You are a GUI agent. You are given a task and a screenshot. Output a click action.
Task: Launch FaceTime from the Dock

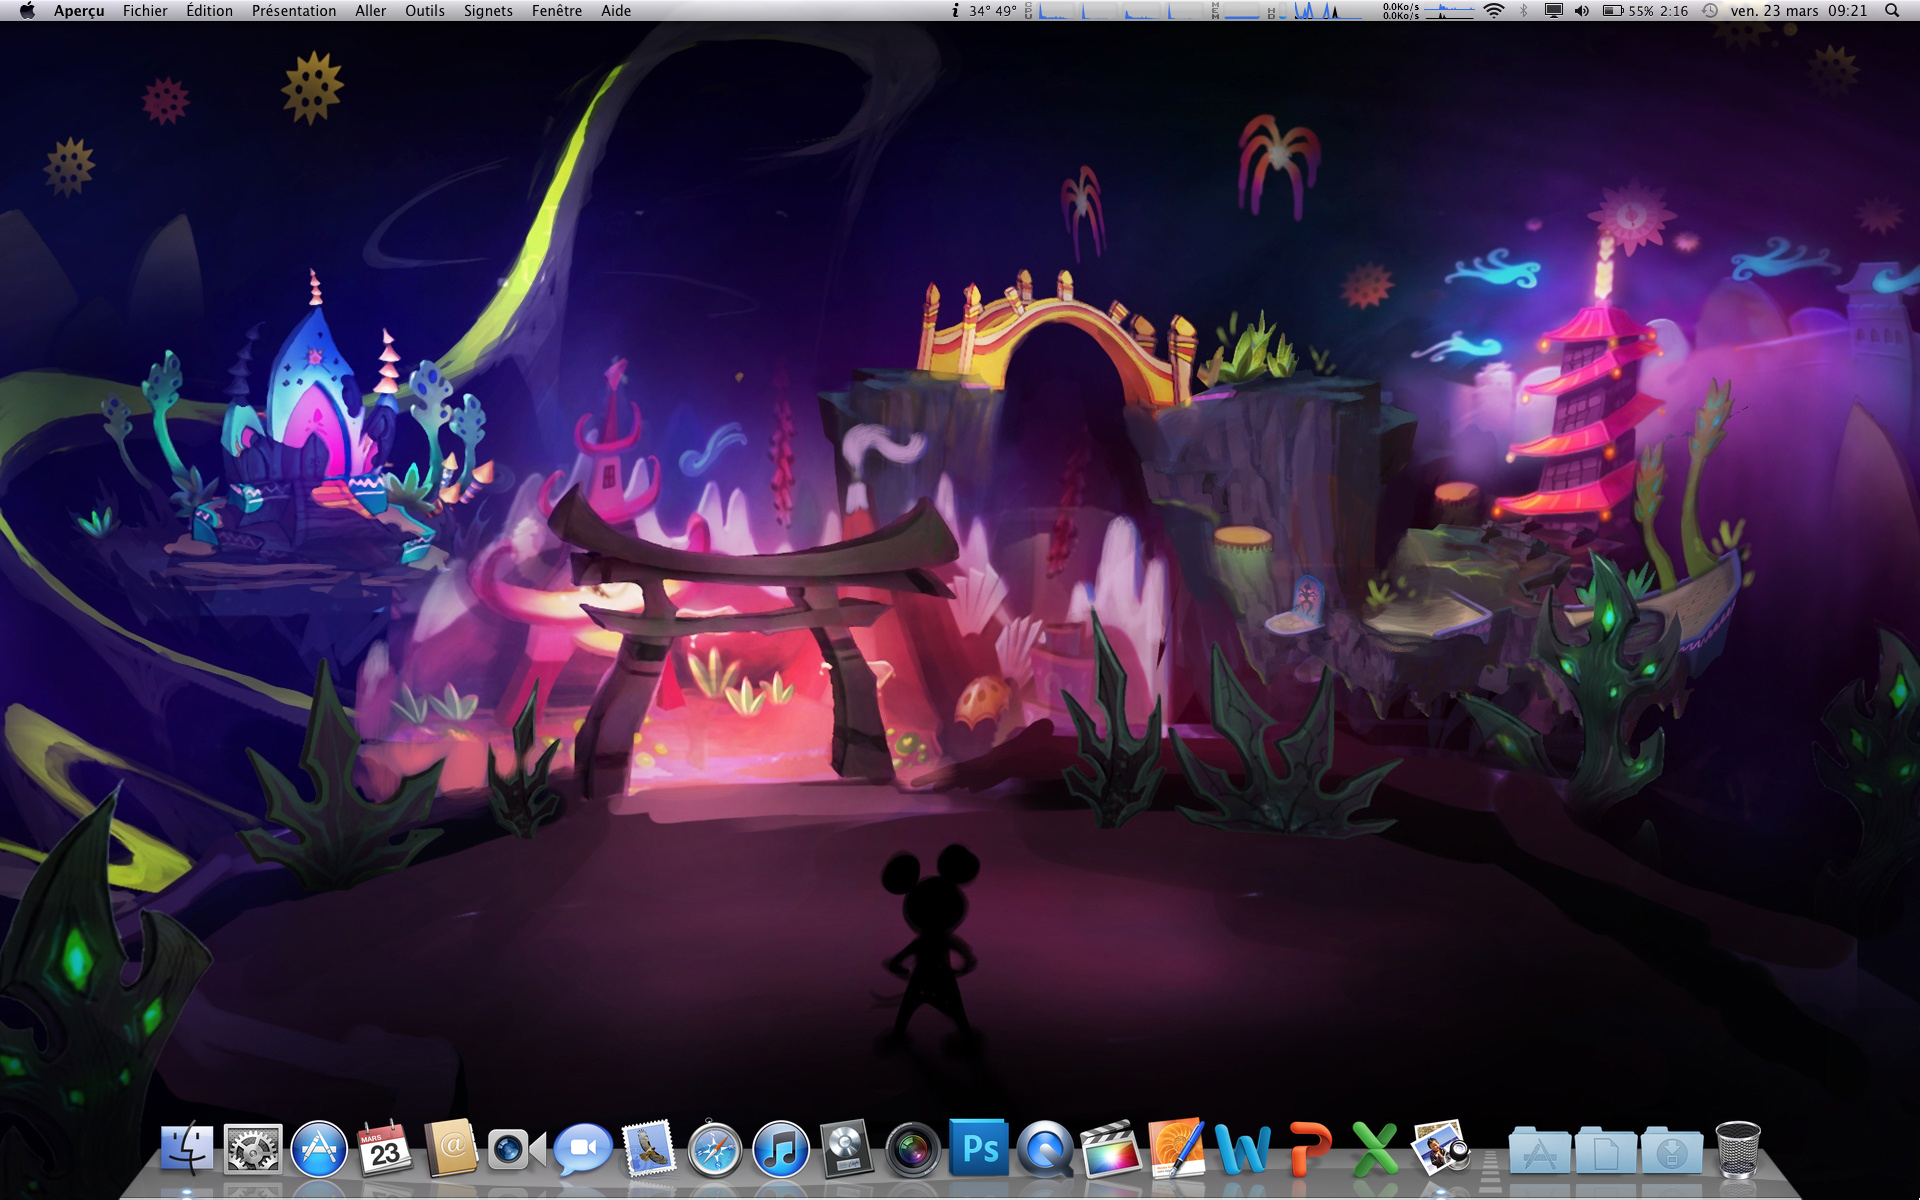pyautogui.click(x=517, y=1150)
